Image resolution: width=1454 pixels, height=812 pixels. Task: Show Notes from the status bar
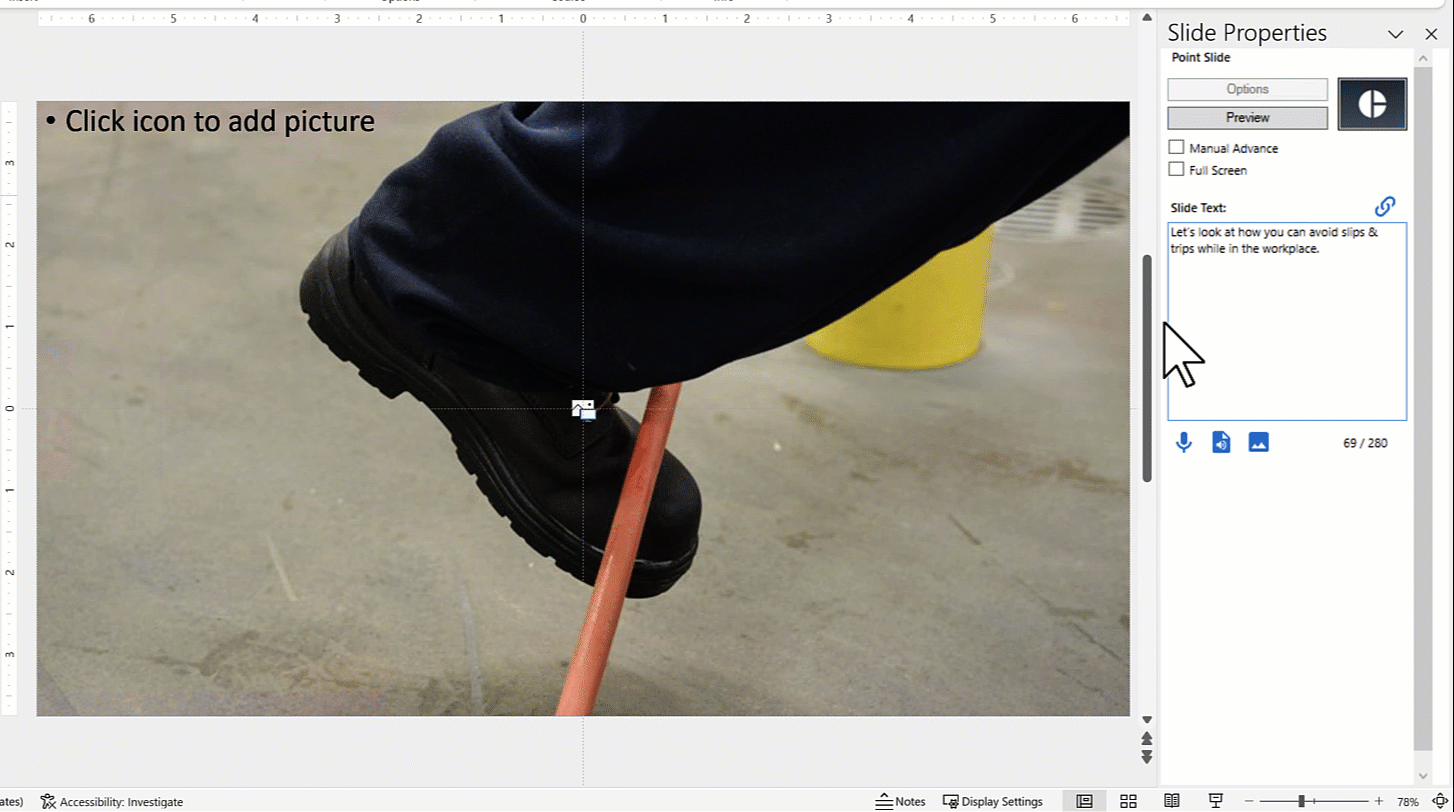(901, 801)
